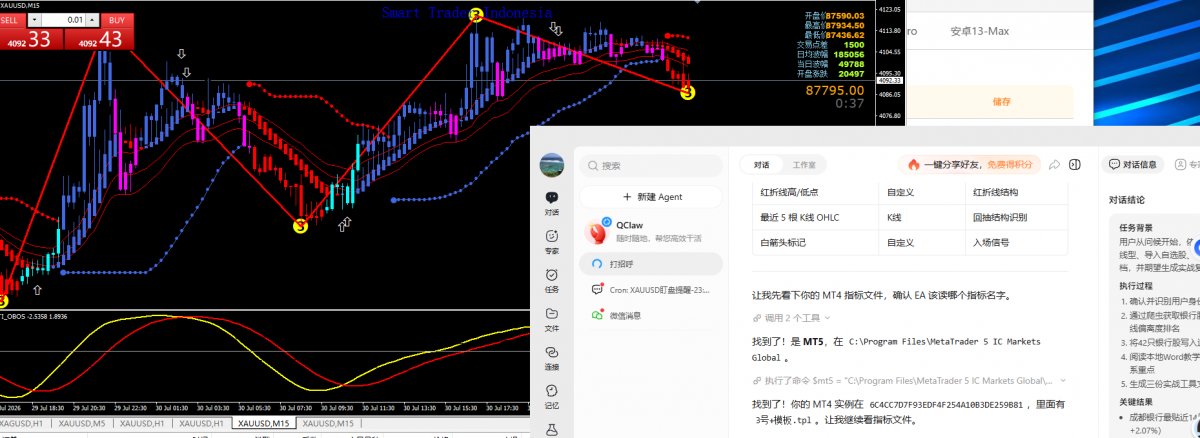The height and width of the screenshot is (438, 1200).
Task: Open the Cron: XAUUSD盯盘提醒 entry
Action: 651,289
